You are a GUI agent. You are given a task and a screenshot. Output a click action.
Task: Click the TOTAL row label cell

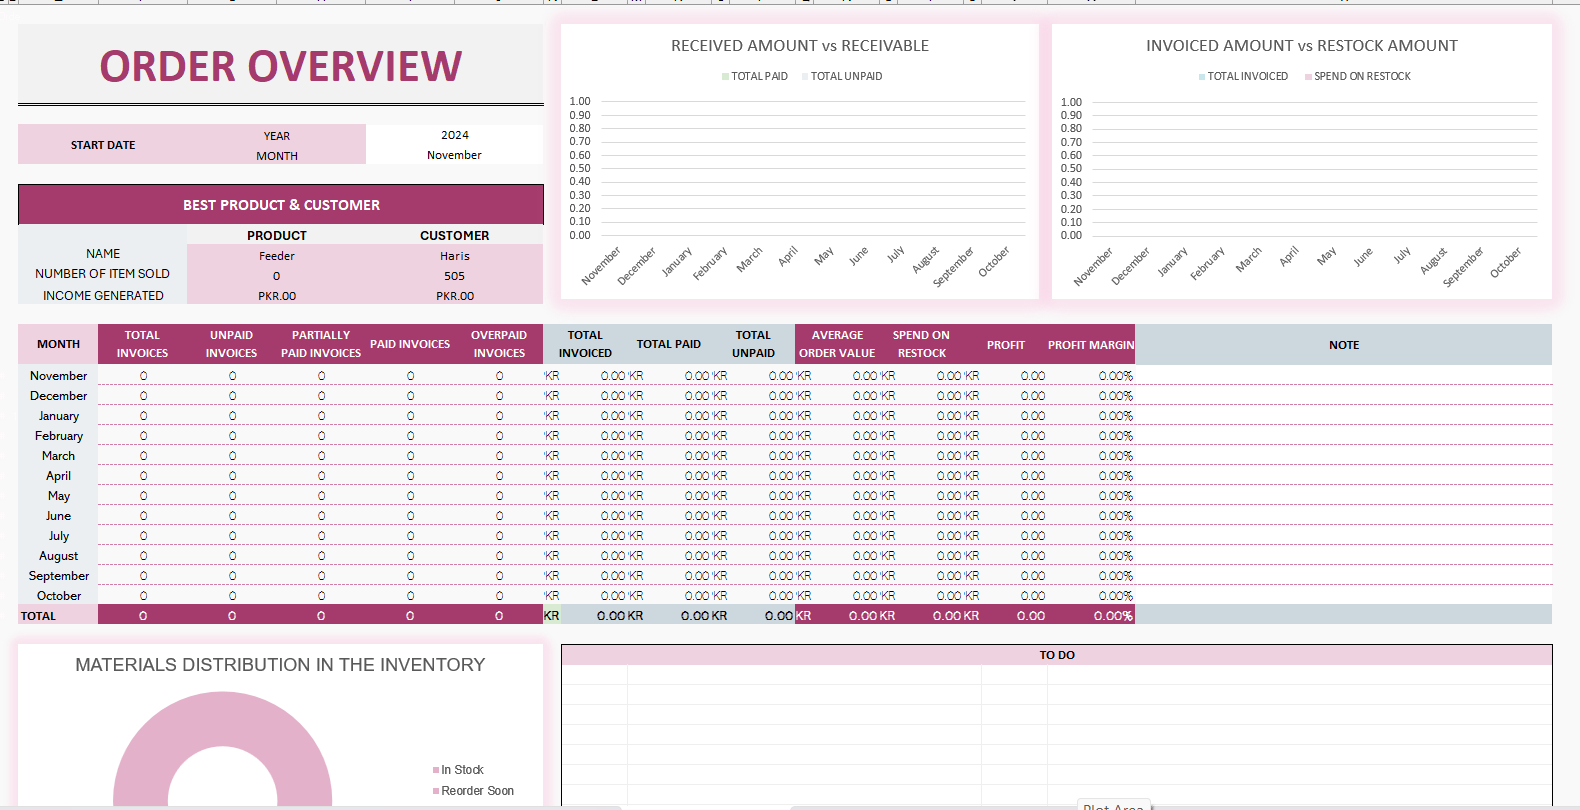click(58, 616)
